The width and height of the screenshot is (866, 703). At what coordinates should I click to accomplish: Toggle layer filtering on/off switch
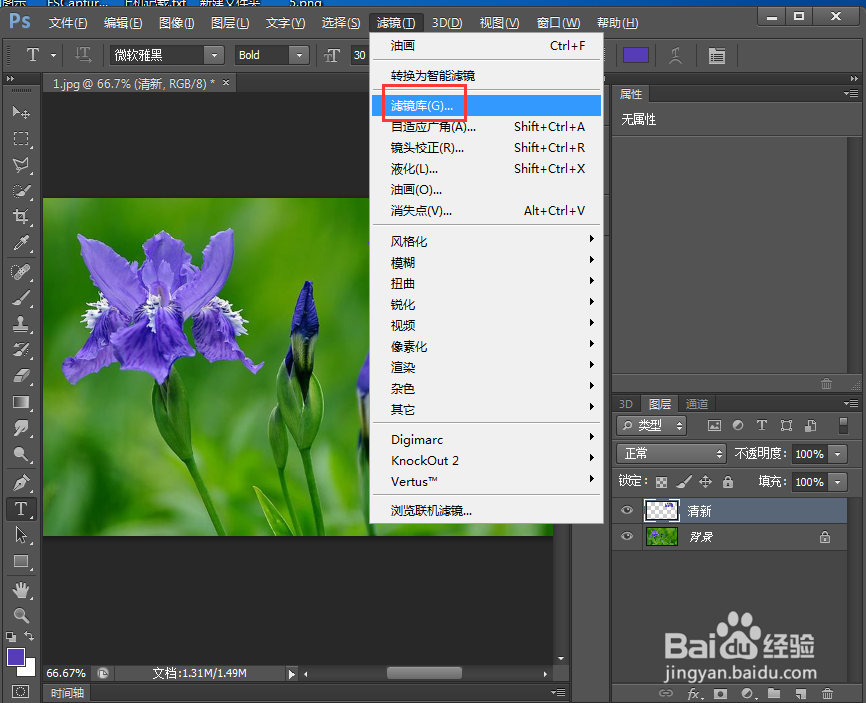coord(843,425)
